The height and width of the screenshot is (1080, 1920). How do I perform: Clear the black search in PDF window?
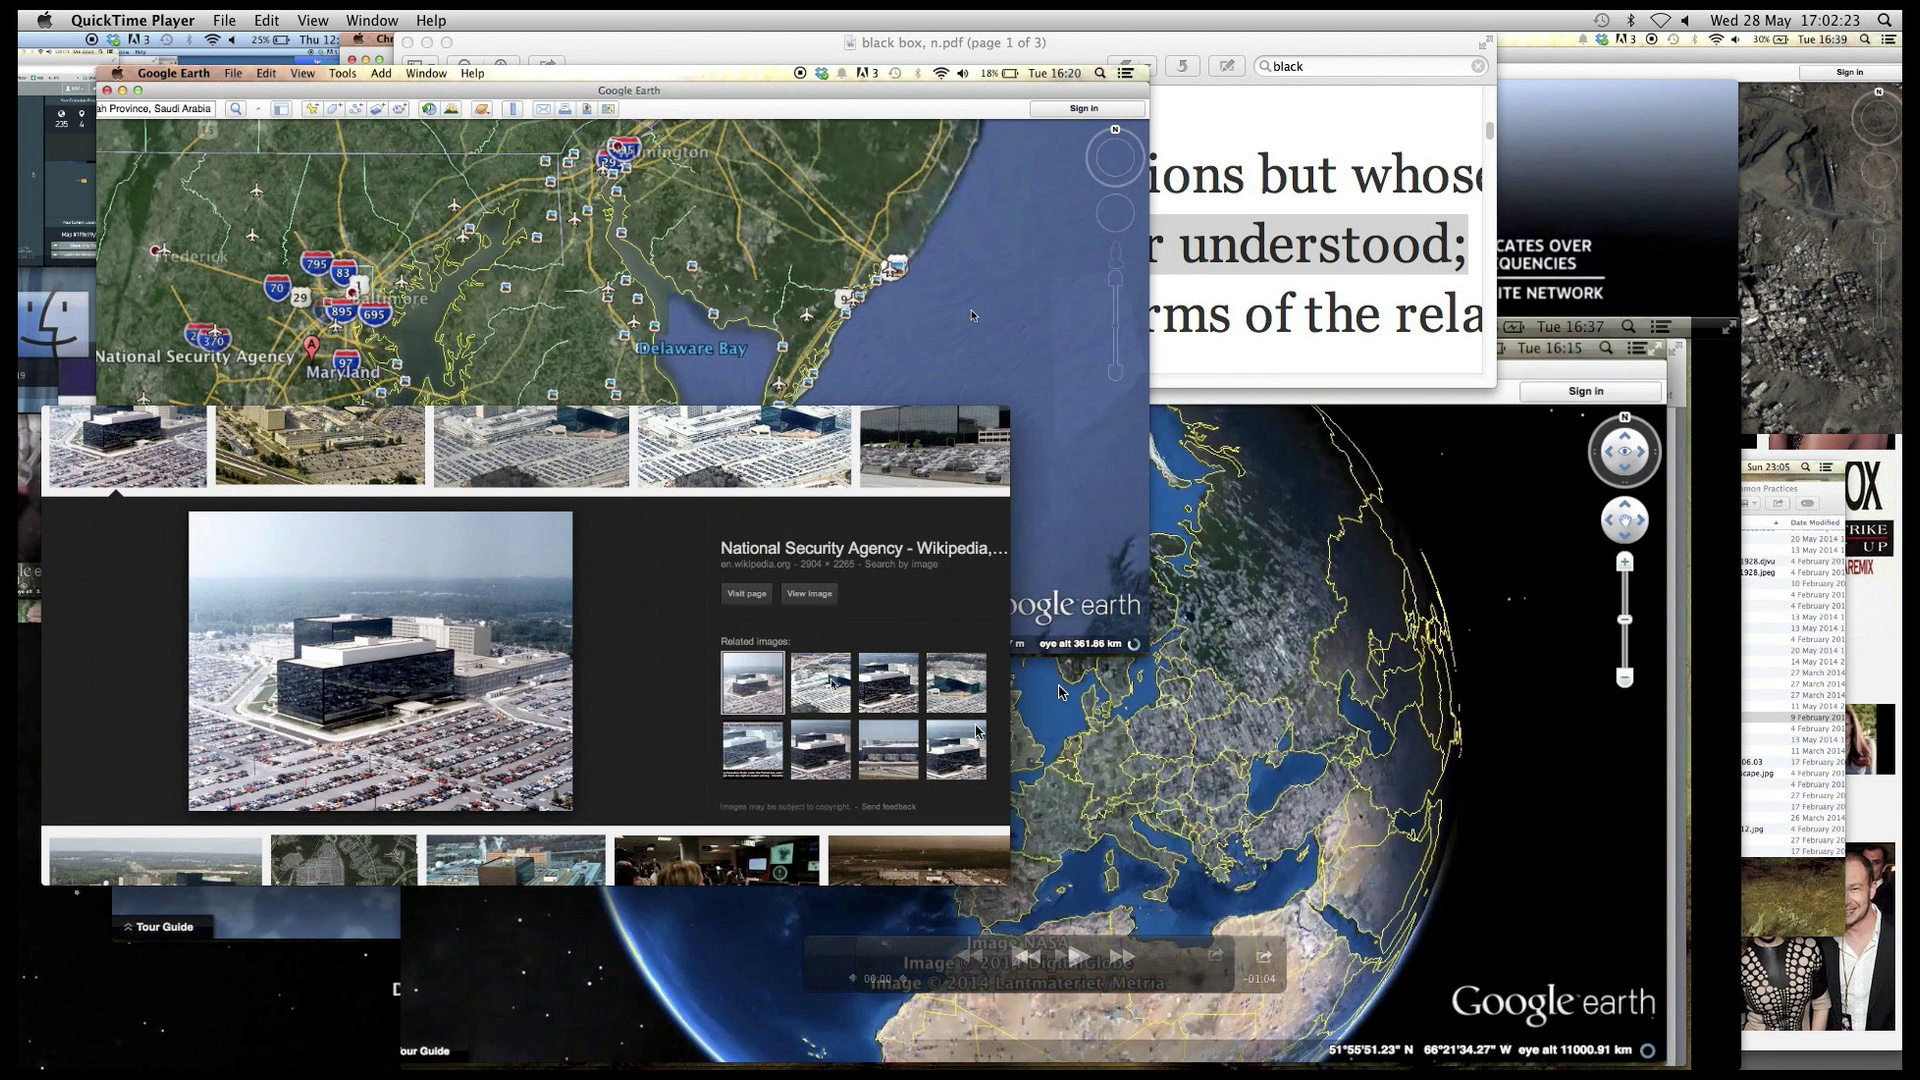pyautogui.click(x=1477, y=66)
